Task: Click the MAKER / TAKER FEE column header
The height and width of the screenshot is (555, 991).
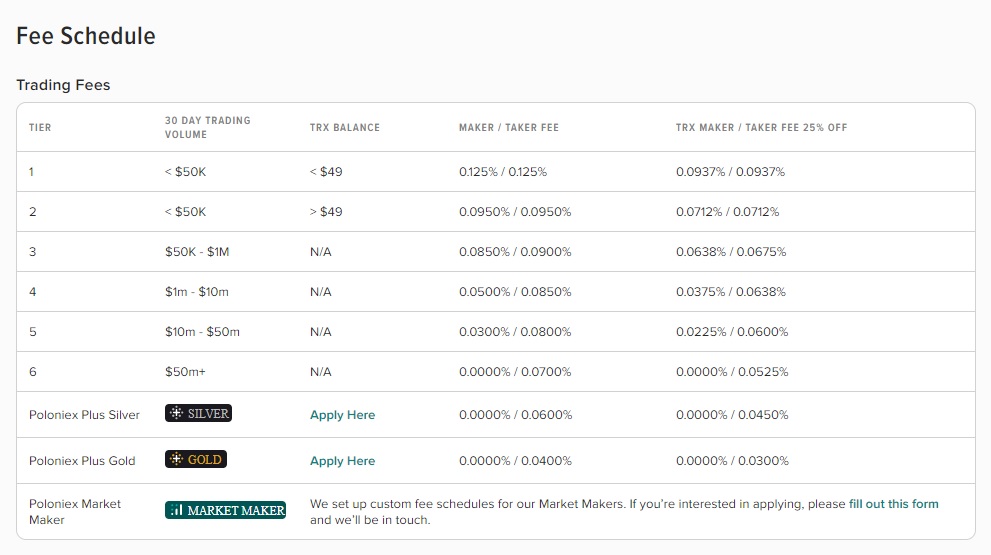Action: pyautogui.click(x=509, y=127)
